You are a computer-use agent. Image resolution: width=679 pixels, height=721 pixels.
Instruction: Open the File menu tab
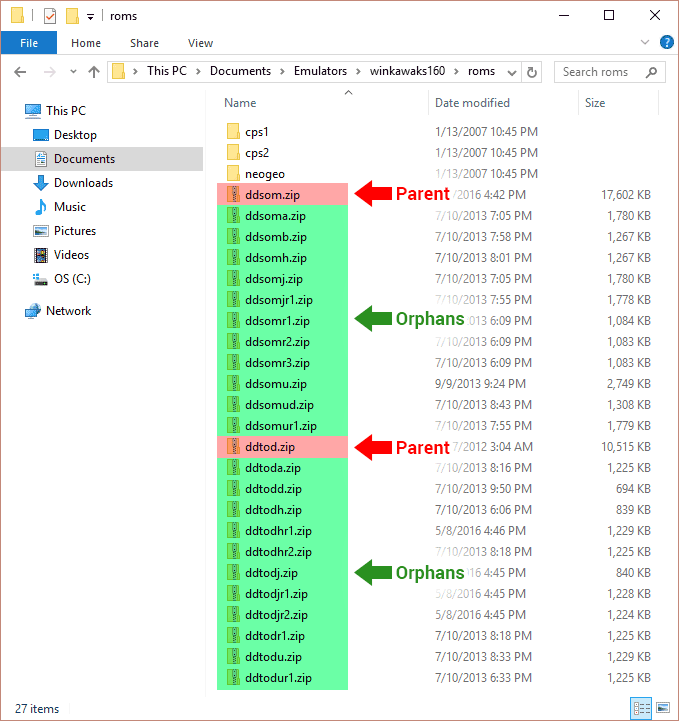[28, 43]
